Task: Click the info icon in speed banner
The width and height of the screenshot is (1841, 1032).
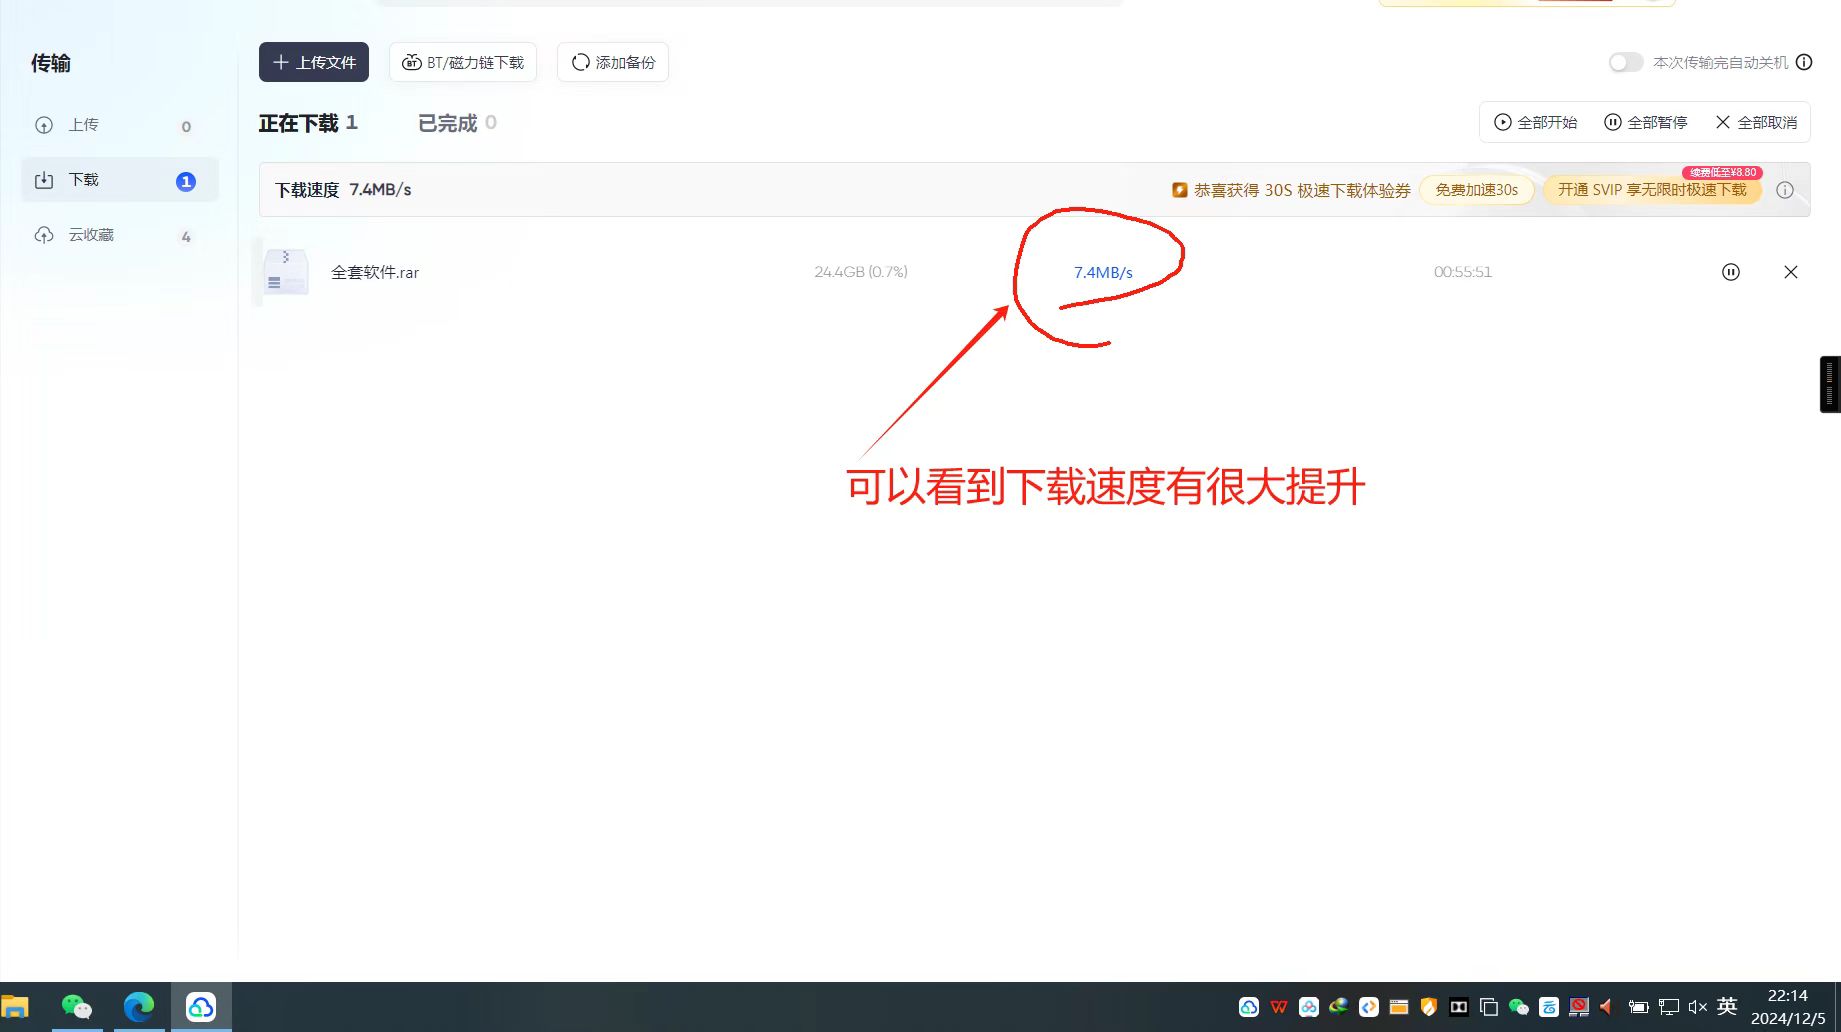Action: click(x=1785, y=190)
